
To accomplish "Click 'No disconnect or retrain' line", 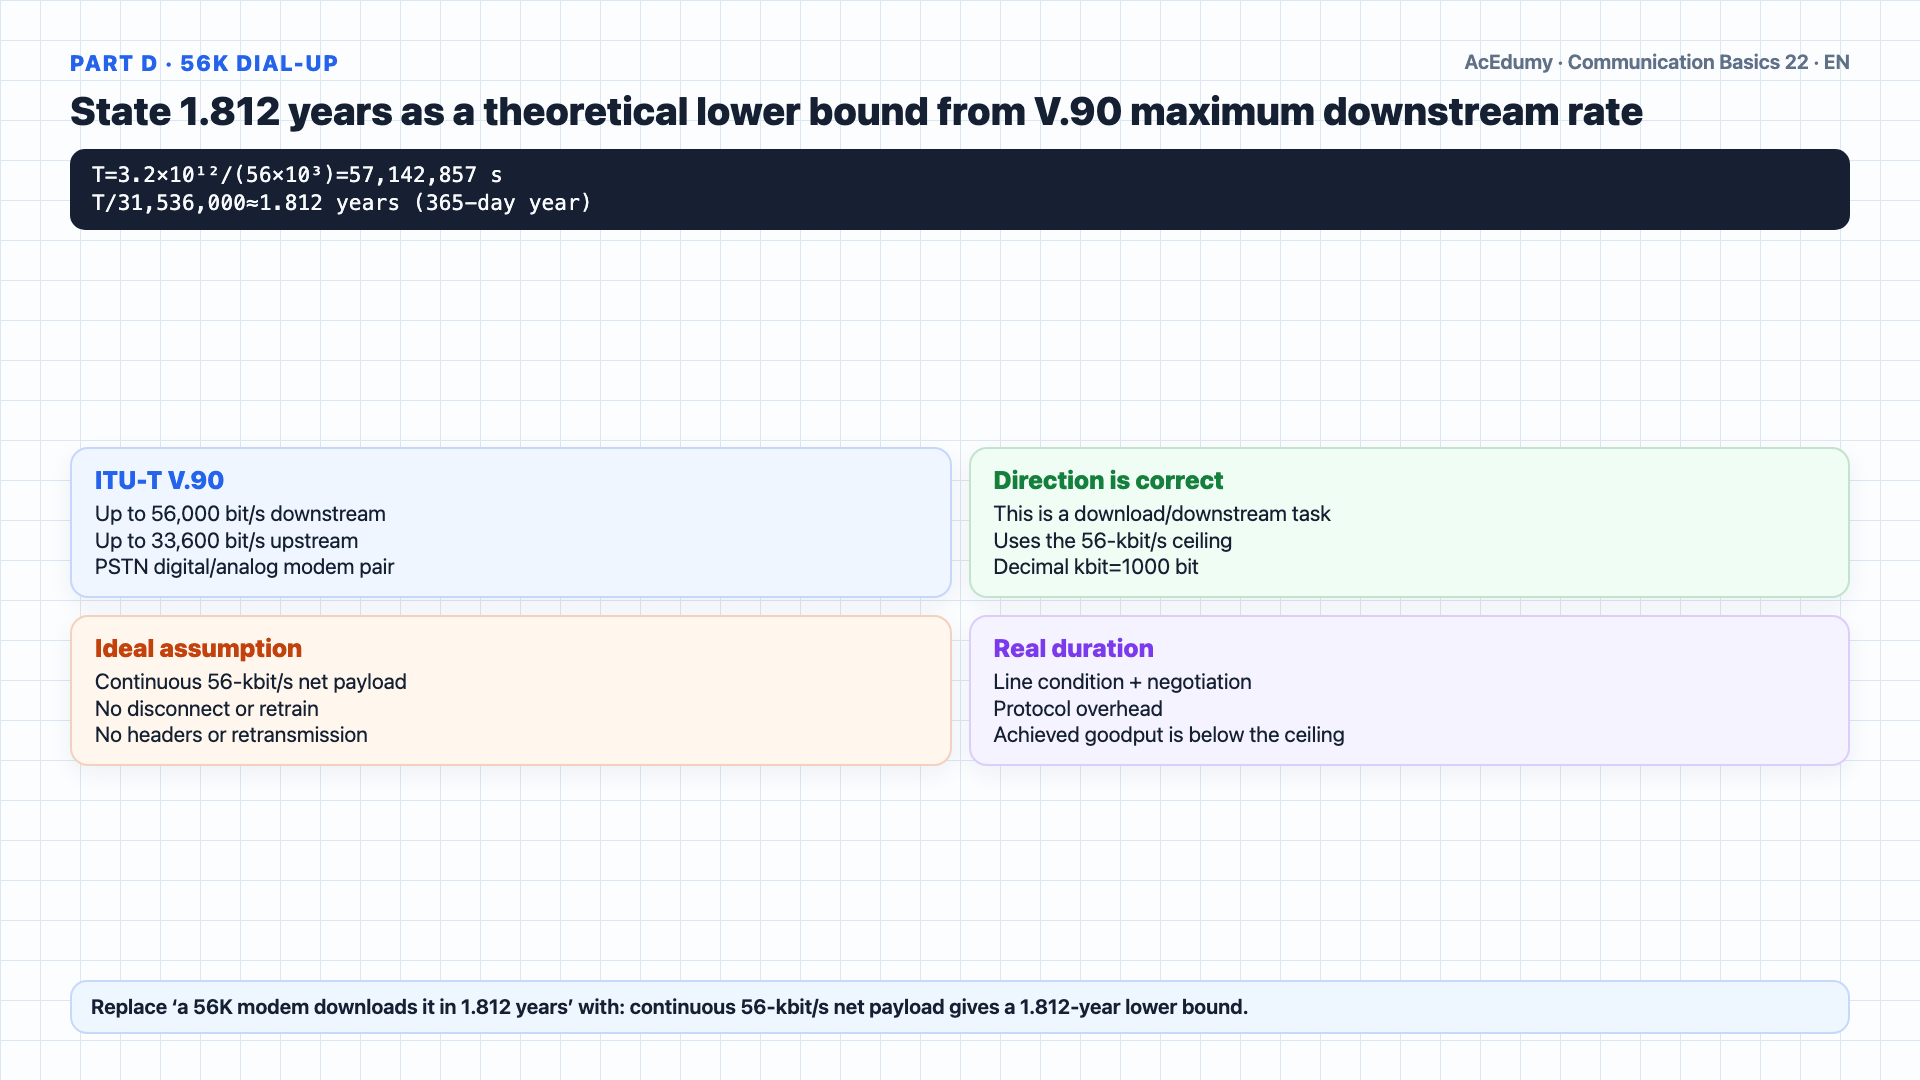I will click(206, 709).
